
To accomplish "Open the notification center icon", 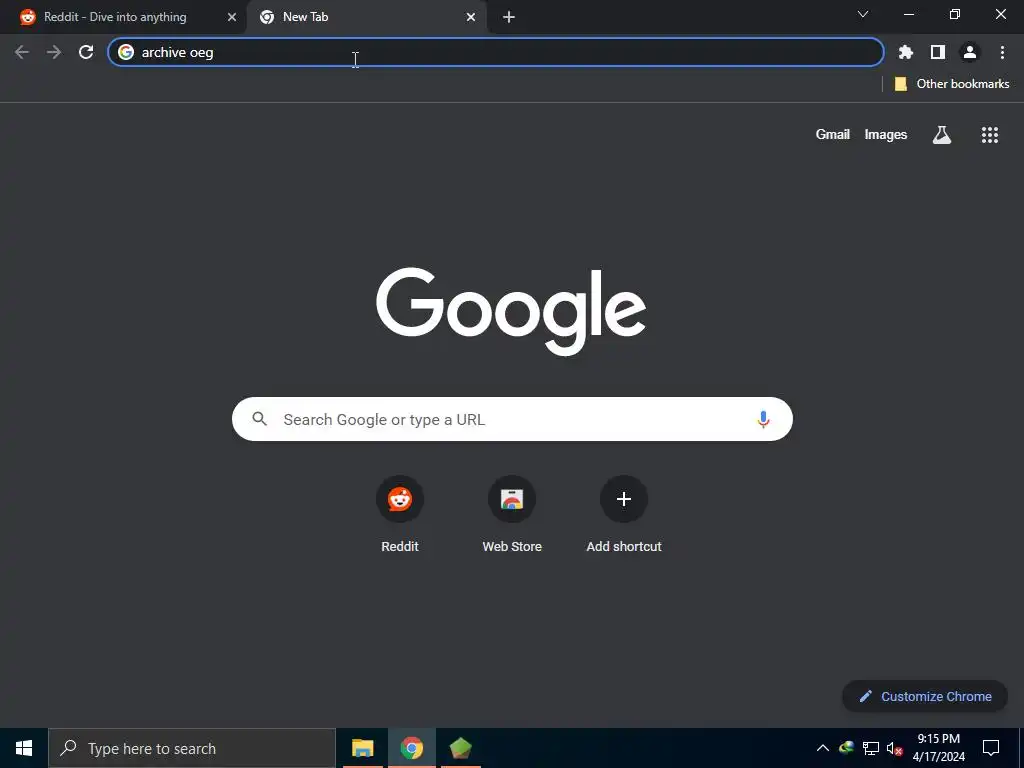I will pos(991,748).
